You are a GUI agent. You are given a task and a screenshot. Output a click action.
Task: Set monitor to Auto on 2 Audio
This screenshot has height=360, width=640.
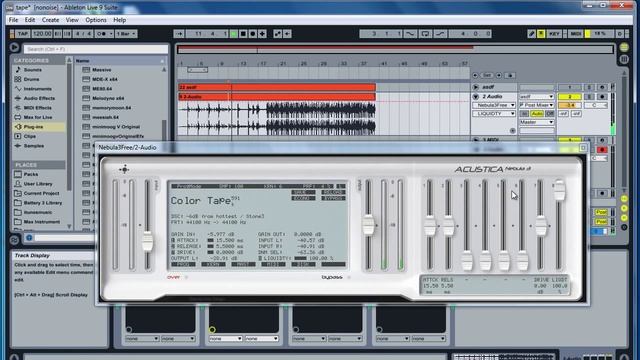coord(537,114)
